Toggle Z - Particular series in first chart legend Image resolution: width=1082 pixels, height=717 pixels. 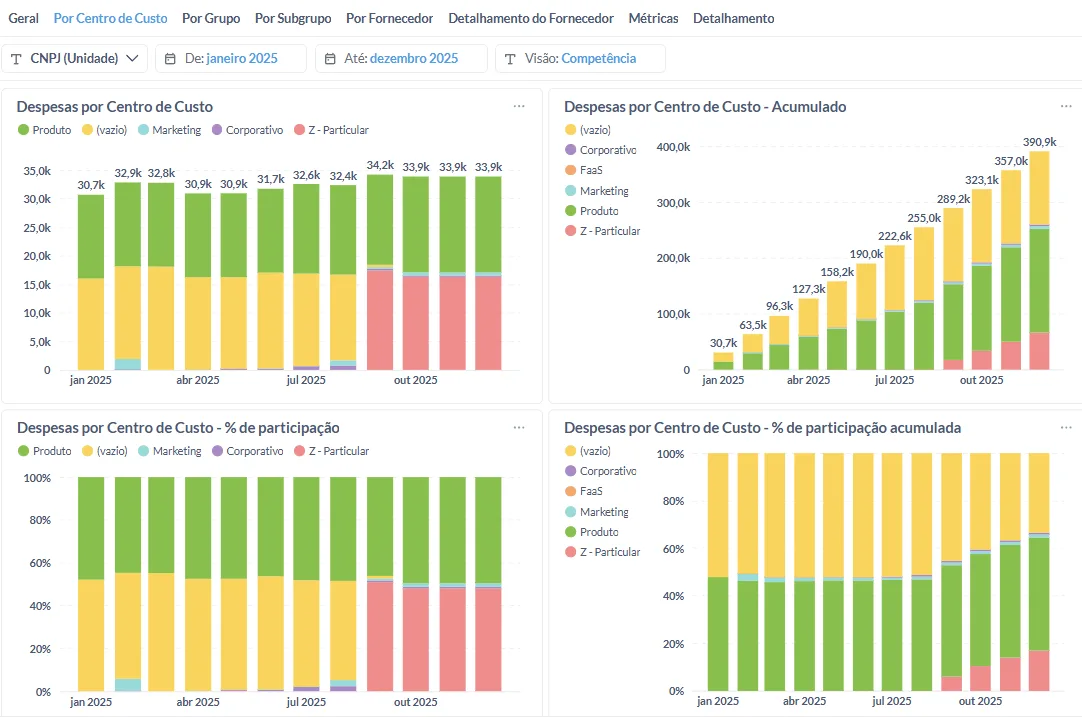331,130
